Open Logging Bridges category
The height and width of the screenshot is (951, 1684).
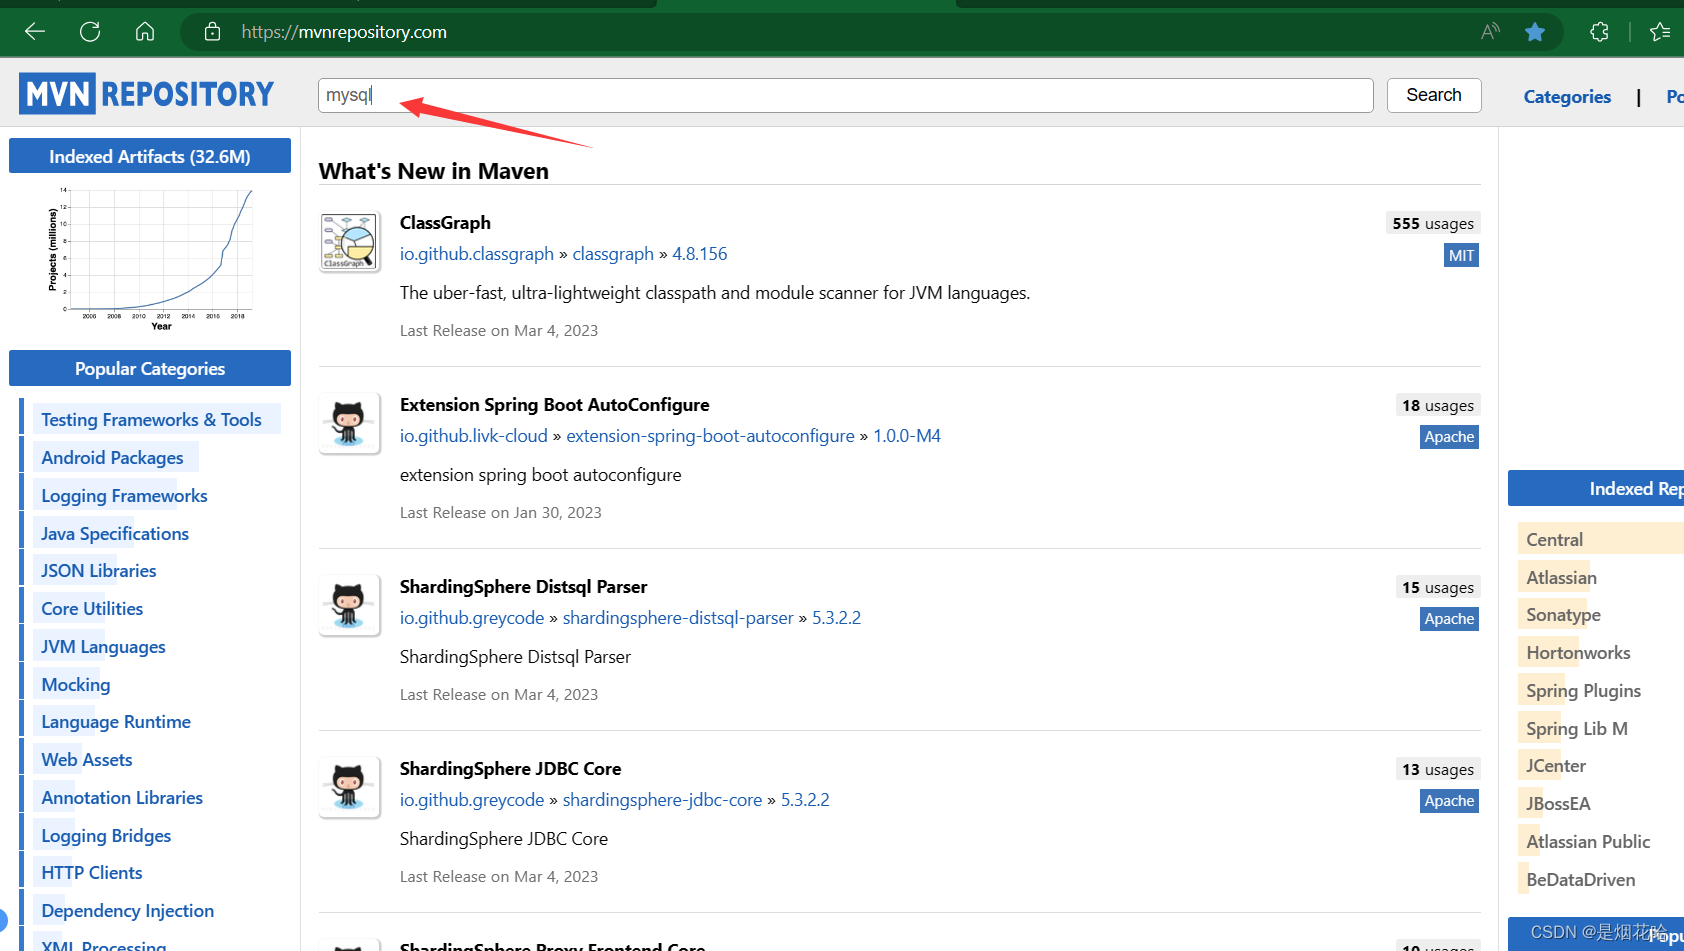point(106,836)
